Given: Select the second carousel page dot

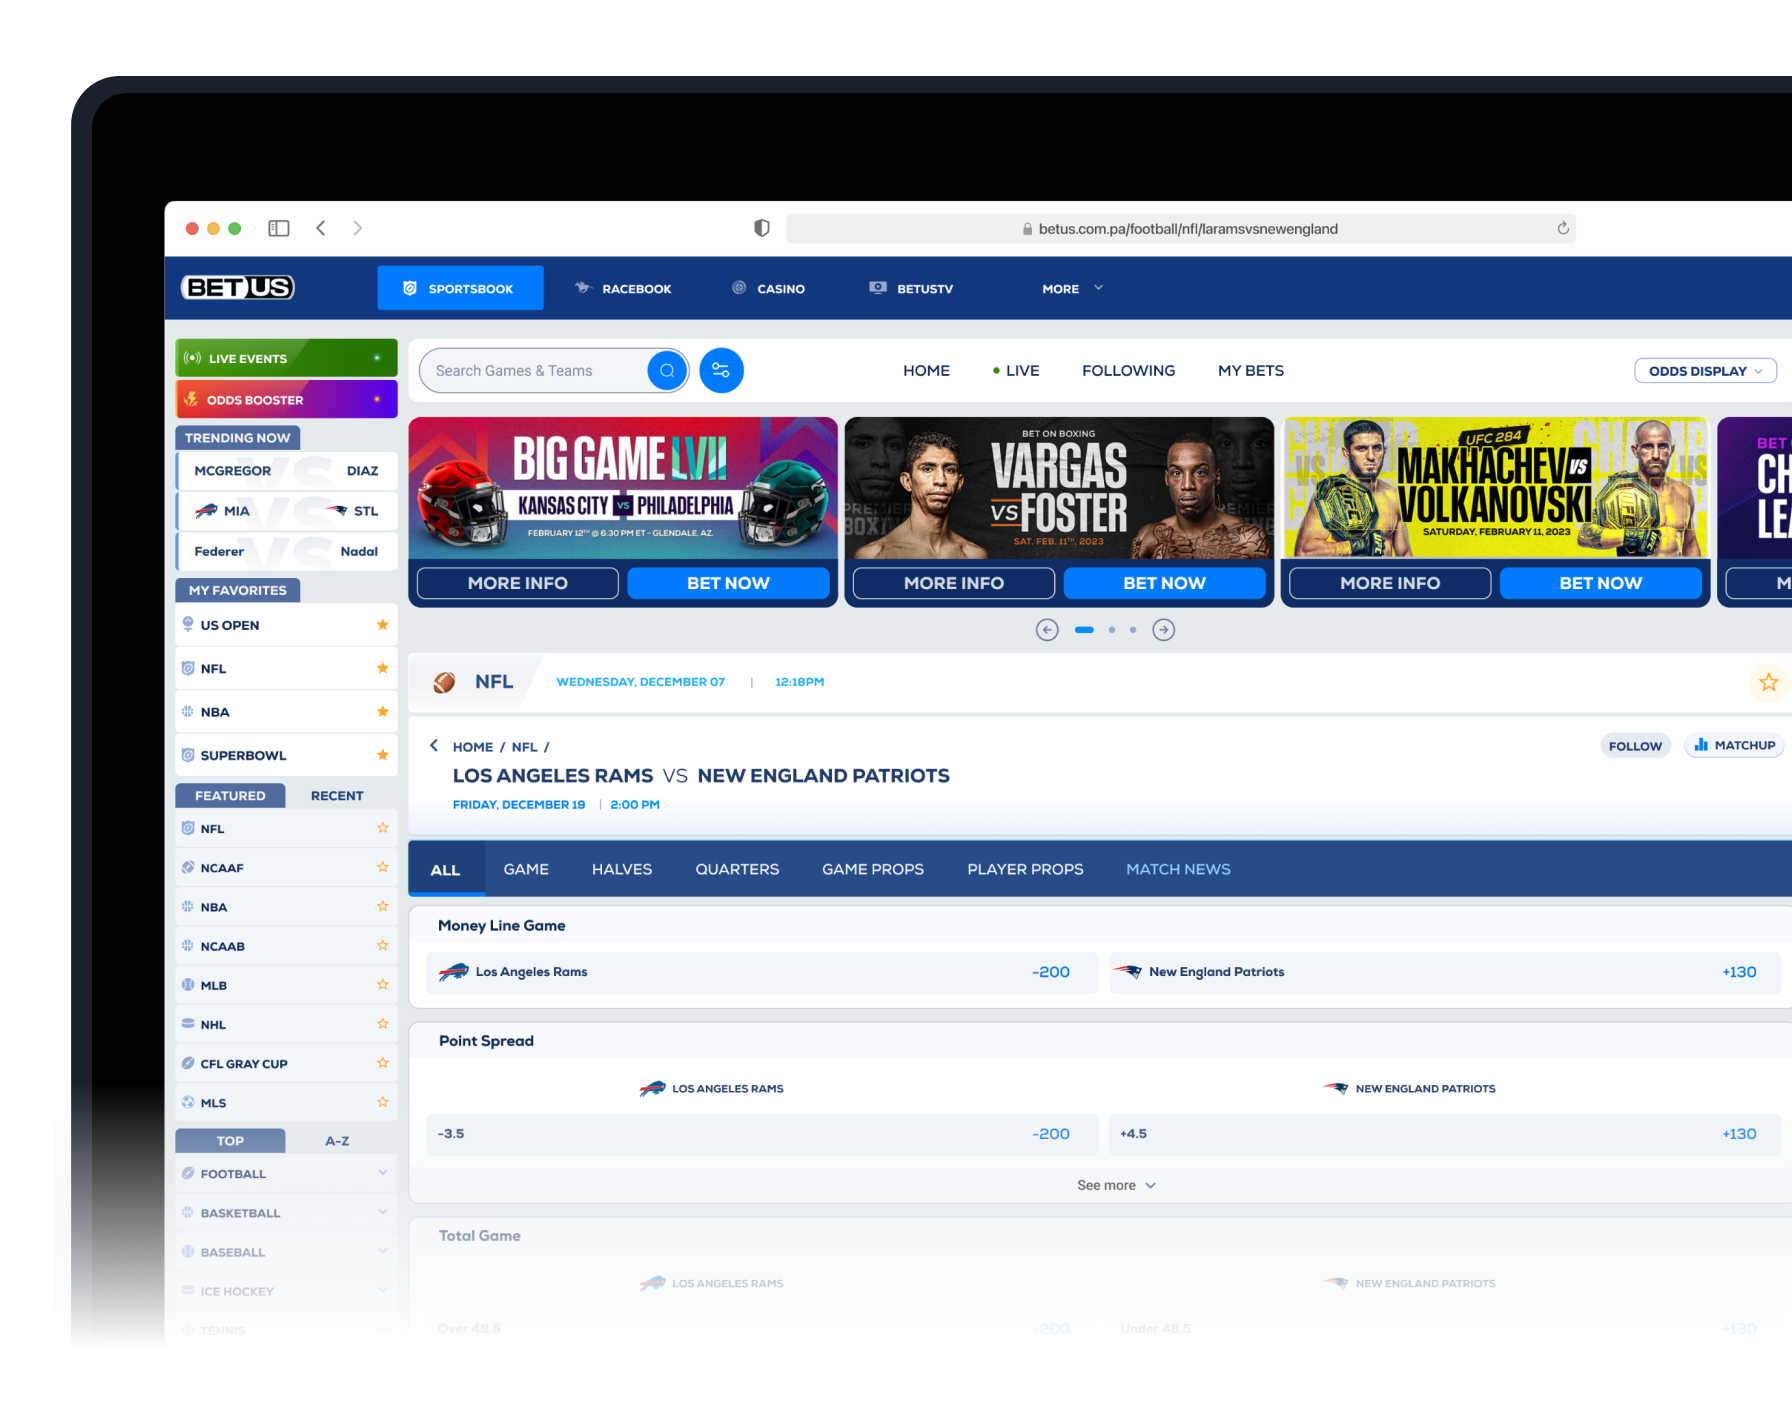Looking at the screenshot, I should pyautogui.click(x=1112, y=630).
